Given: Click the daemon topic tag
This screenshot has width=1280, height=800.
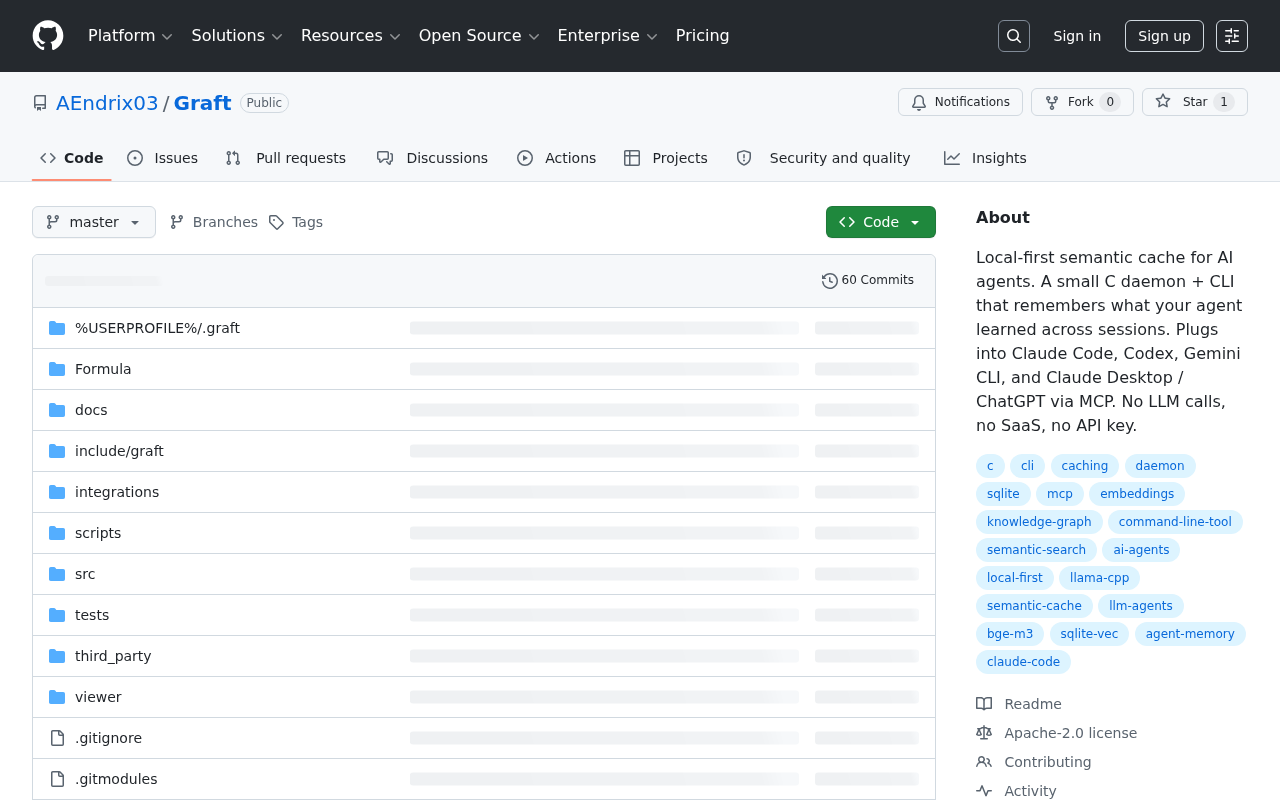Looking at the screenshot, I should click(1160, 466).
